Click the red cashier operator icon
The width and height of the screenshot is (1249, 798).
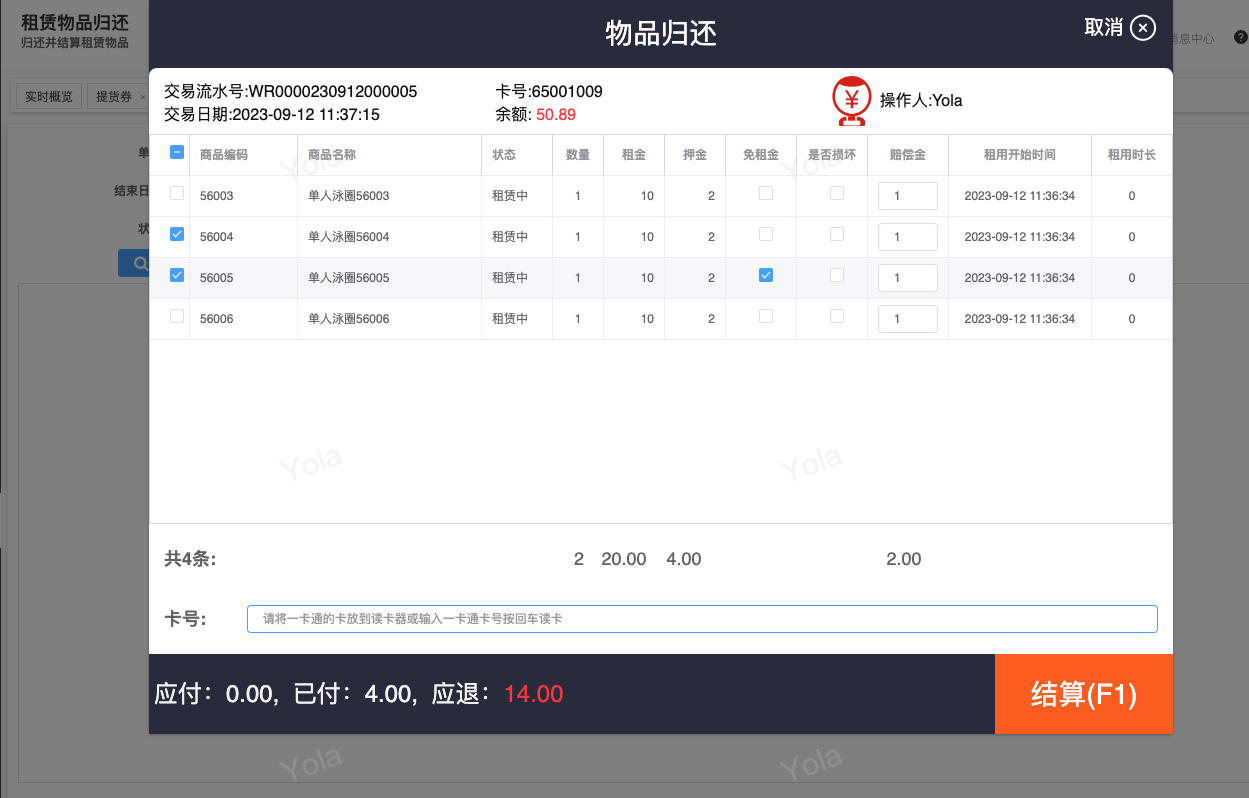(x=852, y=100)
